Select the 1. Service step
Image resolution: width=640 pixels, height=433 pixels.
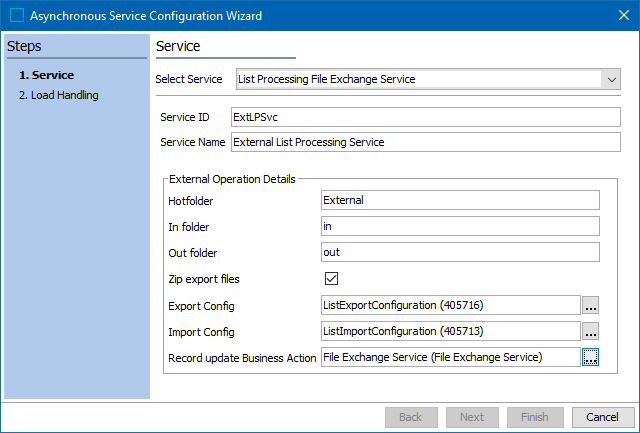point(46,75)
